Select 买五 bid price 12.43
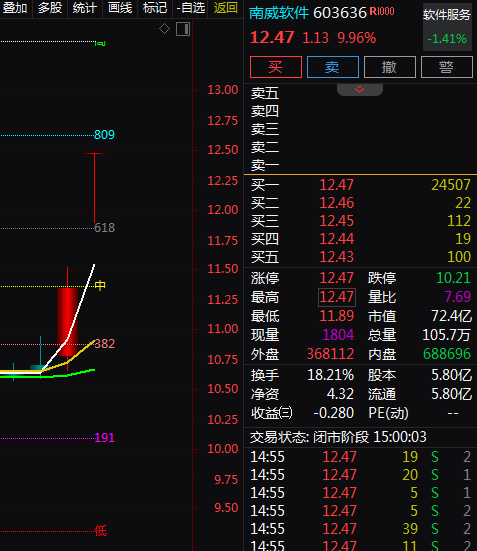This screenshot has height=551, width=477. (x=336, y=257)
